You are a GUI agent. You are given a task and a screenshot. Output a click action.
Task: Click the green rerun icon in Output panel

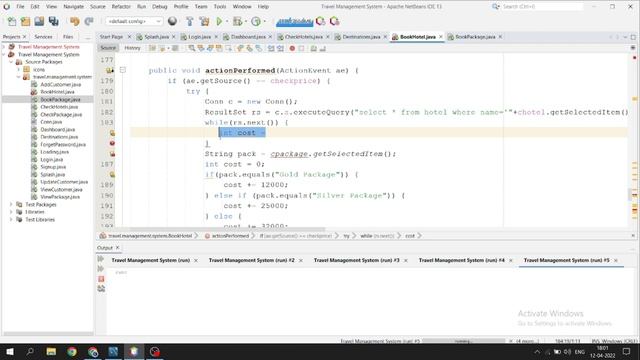(101, 259)
